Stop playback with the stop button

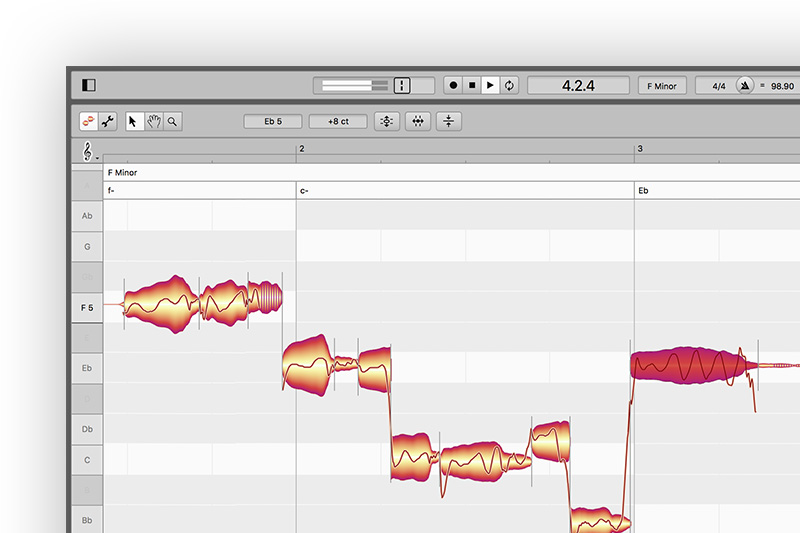tap(472, 85)
